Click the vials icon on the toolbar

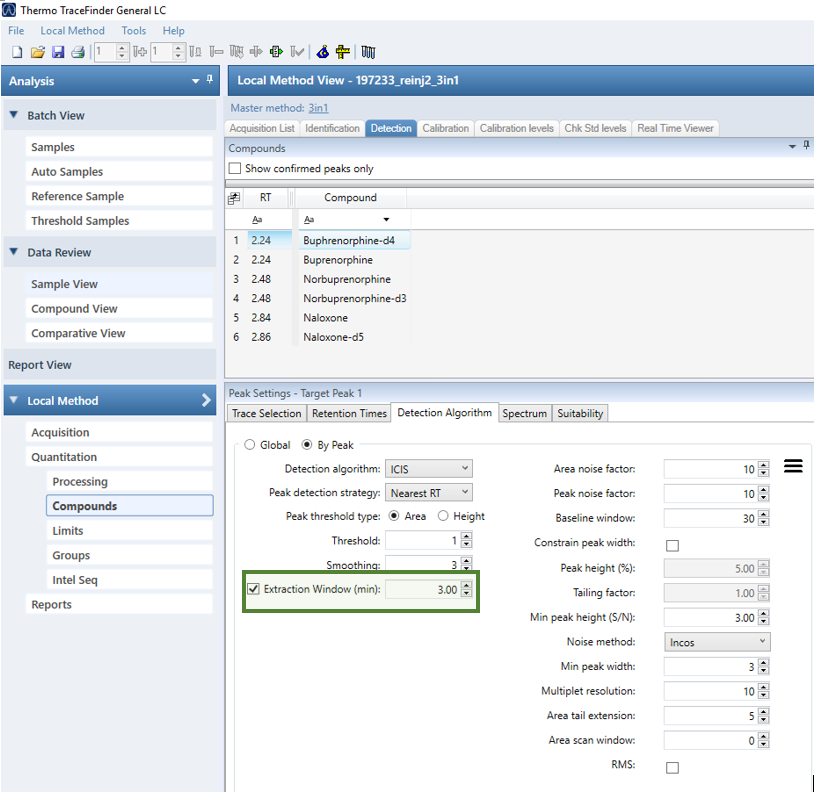click(367, 52)
